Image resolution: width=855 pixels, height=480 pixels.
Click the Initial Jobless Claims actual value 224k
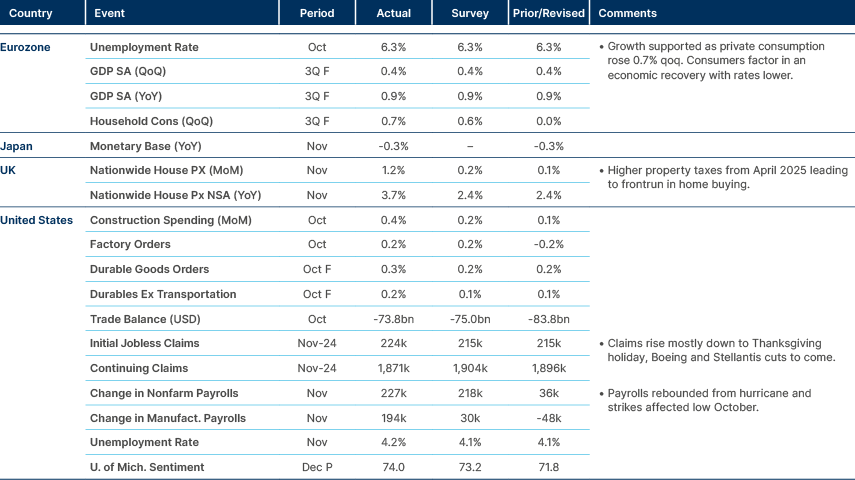point(394,343)
